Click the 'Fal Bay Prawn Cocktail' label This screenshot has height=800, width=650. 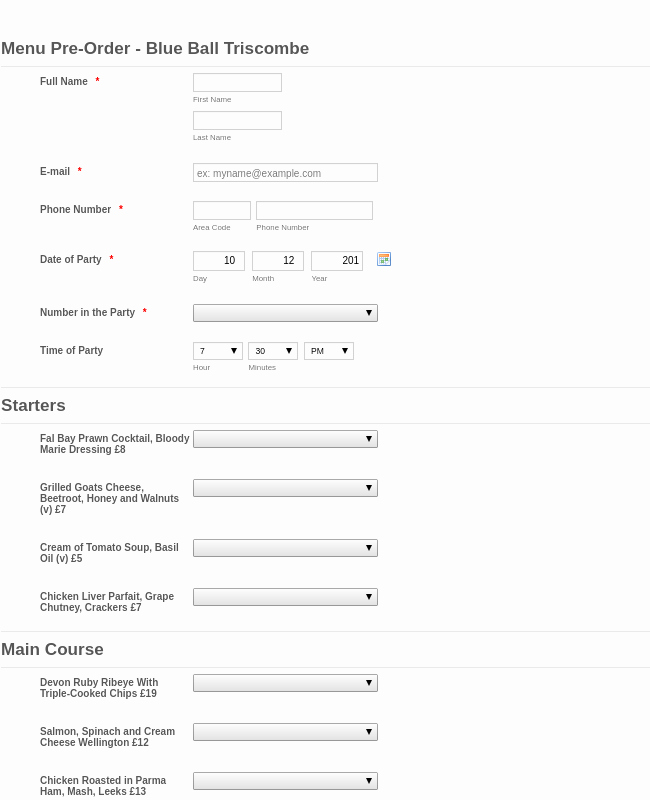click(115, 444)
